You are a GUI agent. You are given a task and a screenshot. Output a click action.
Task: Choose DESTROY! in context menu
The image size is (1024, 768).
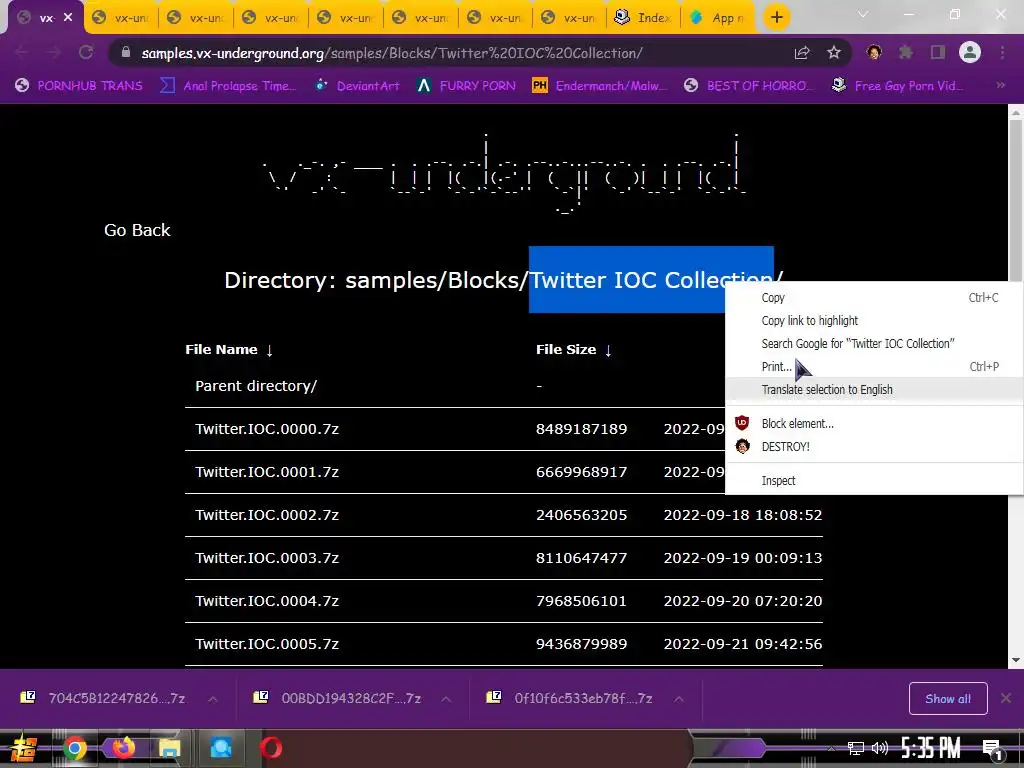pyautogui.click(x=874, y=447)
